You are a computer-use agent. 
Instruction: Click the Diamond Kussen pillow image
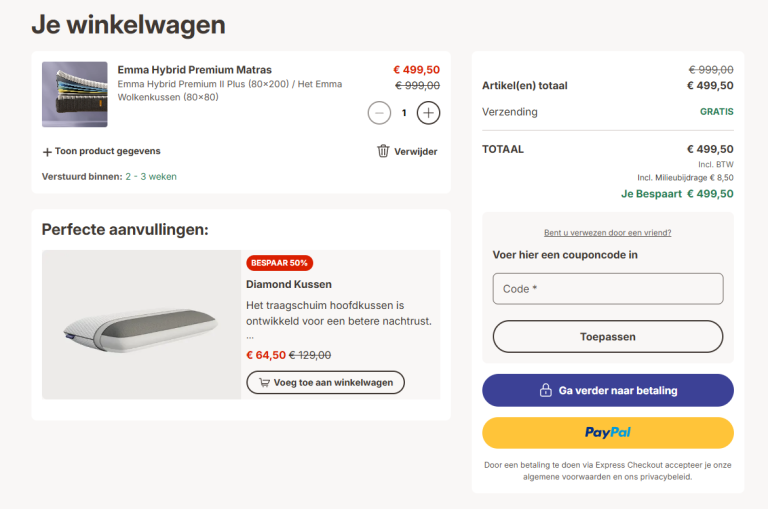141,324
